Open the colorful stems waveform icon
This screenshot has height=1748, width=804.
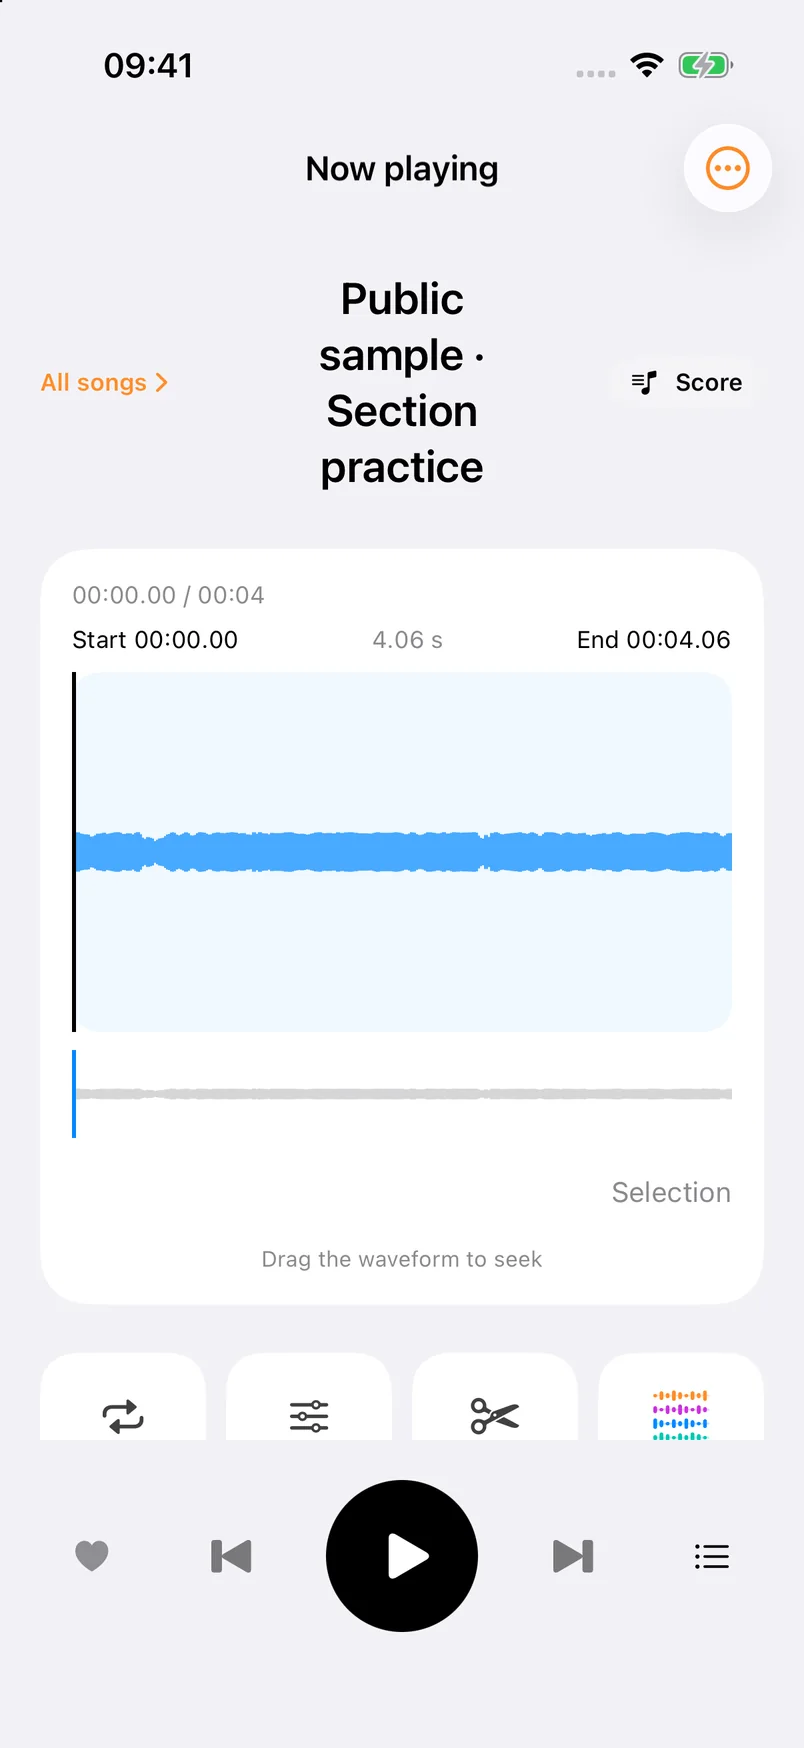[681, 1415]
